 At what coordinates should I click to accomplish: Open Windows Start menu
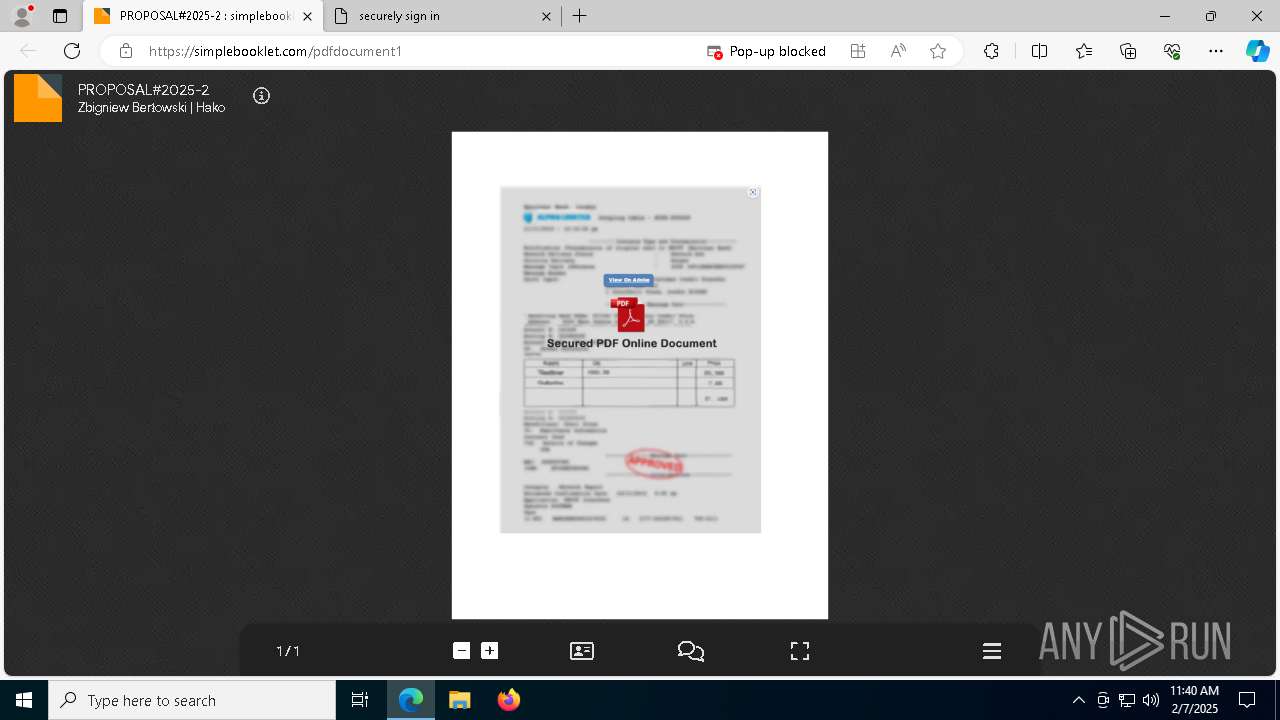(x=24, y=700)
